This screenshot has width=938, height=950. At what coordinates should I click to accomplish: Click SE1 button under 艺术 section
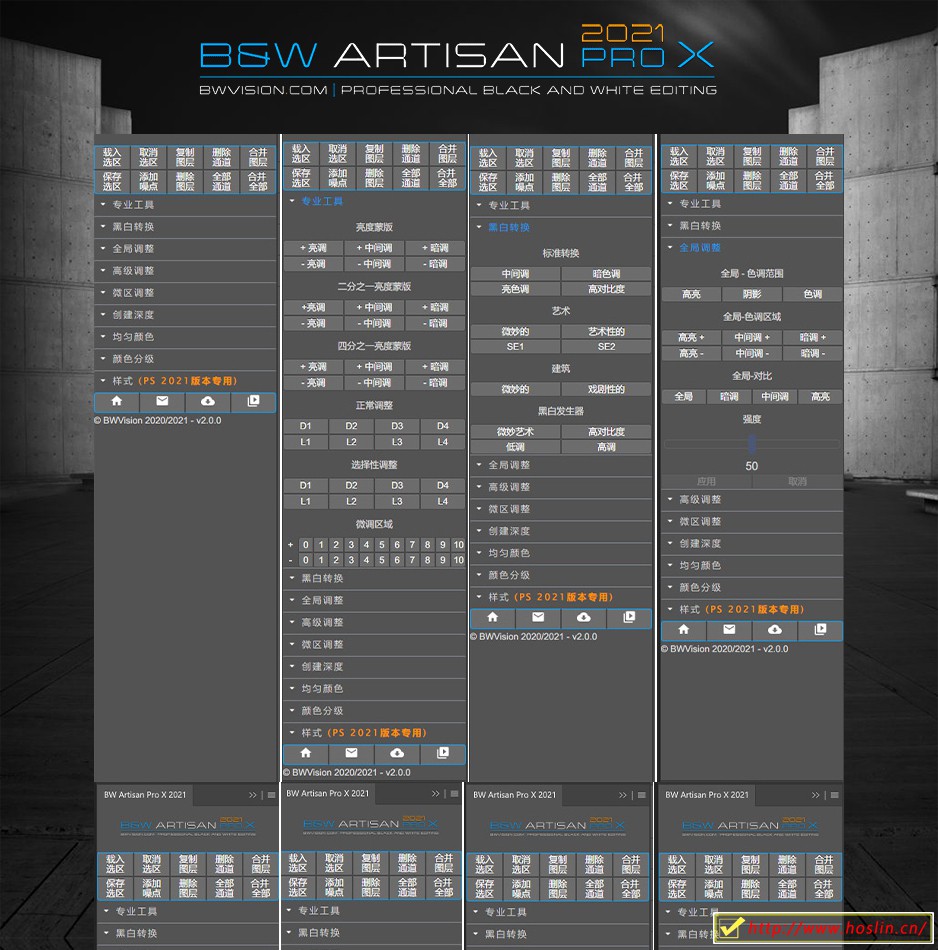[x=515, y=347]
